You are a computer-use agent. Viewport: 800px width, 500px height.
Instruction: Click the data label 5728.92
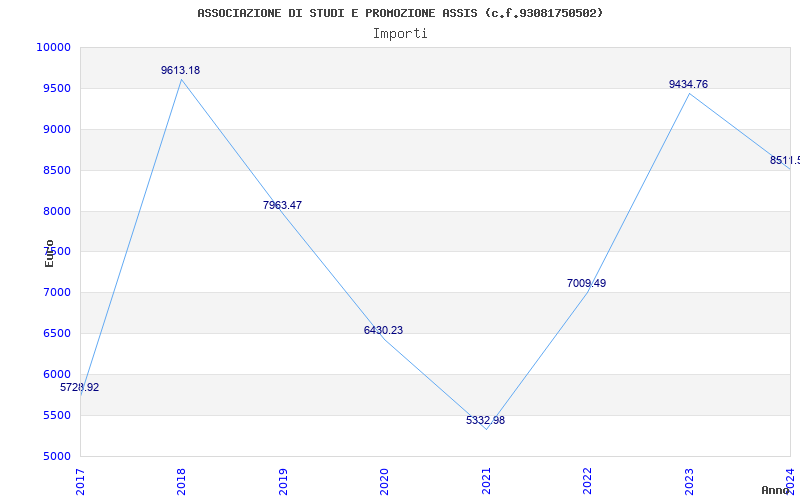tap(80, 387)
